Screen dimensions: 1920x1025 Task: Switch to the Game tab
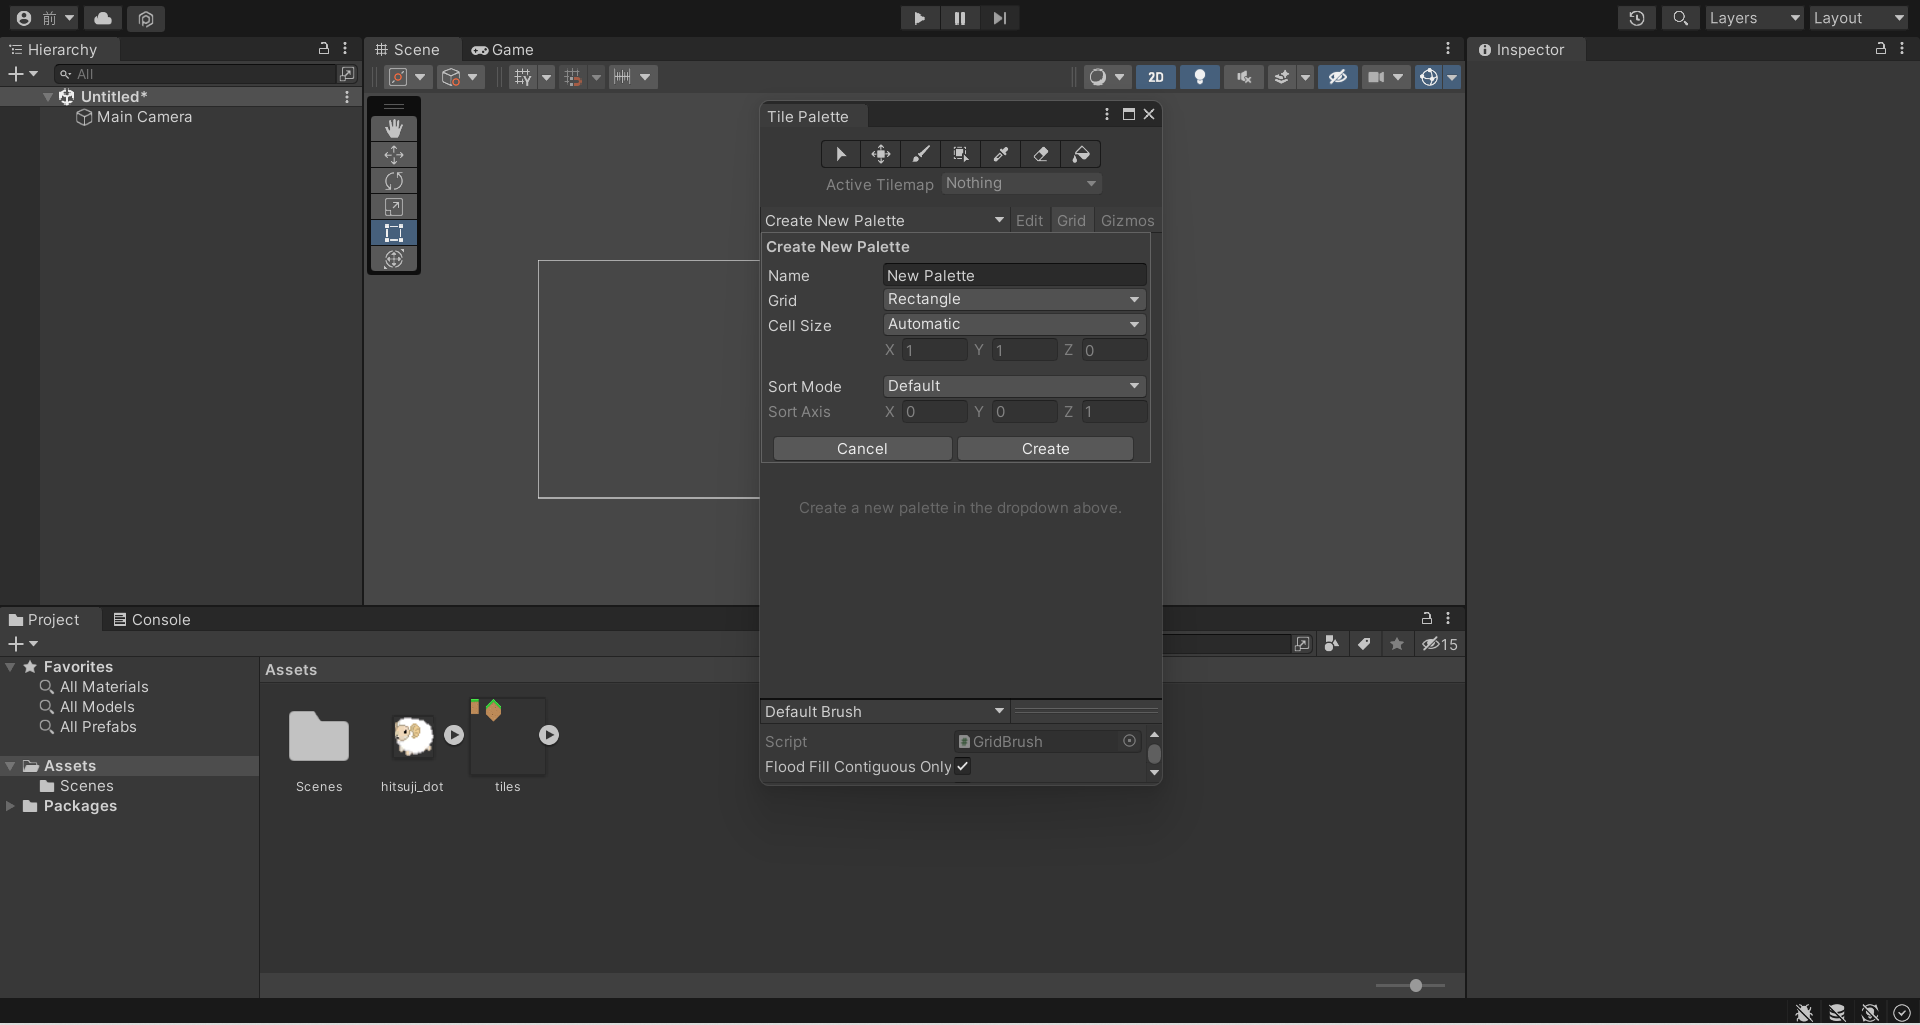pos(503,50)
